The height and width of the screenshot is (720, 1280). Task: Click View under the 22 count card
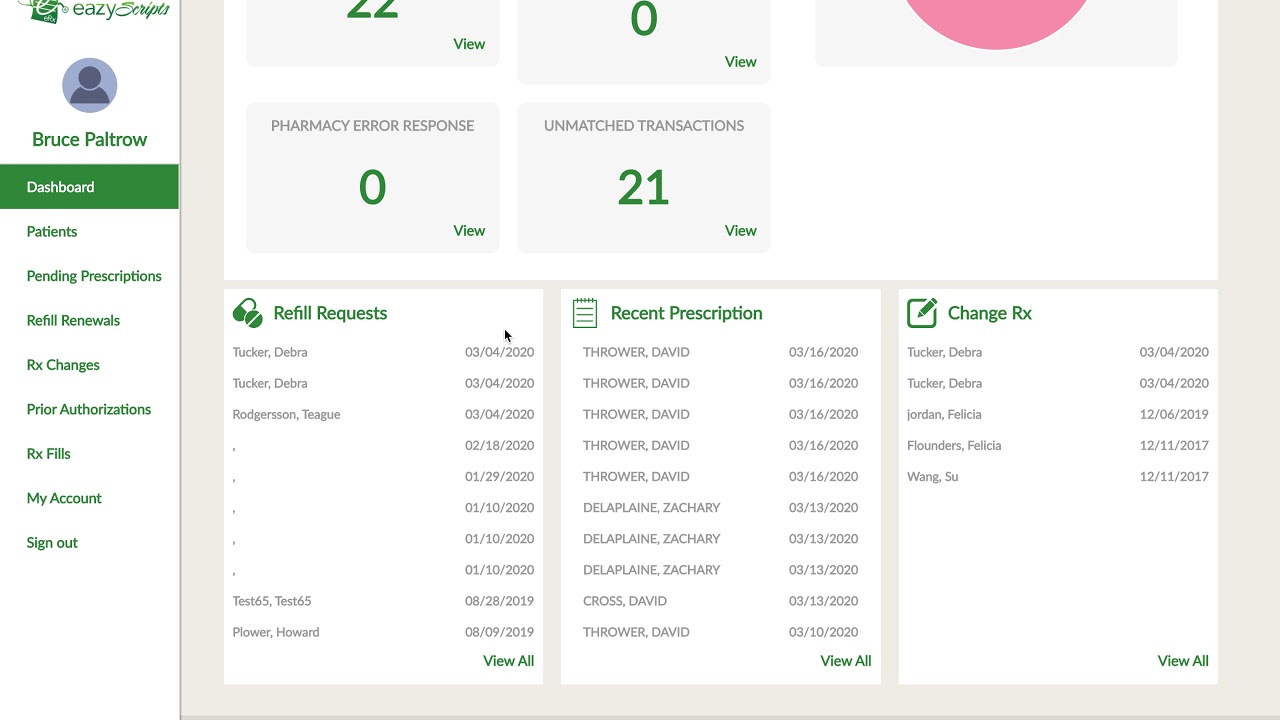pos(469,44)
